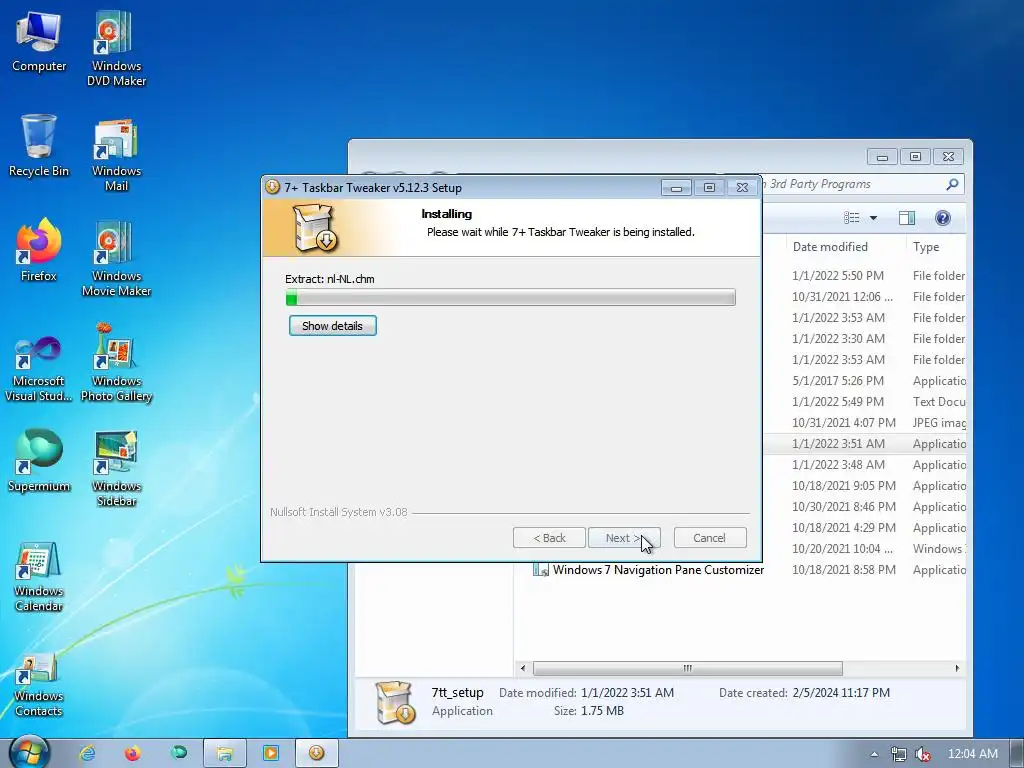Show hidden system tray icons
This screenshot has height=768, width=1024.
874,754
